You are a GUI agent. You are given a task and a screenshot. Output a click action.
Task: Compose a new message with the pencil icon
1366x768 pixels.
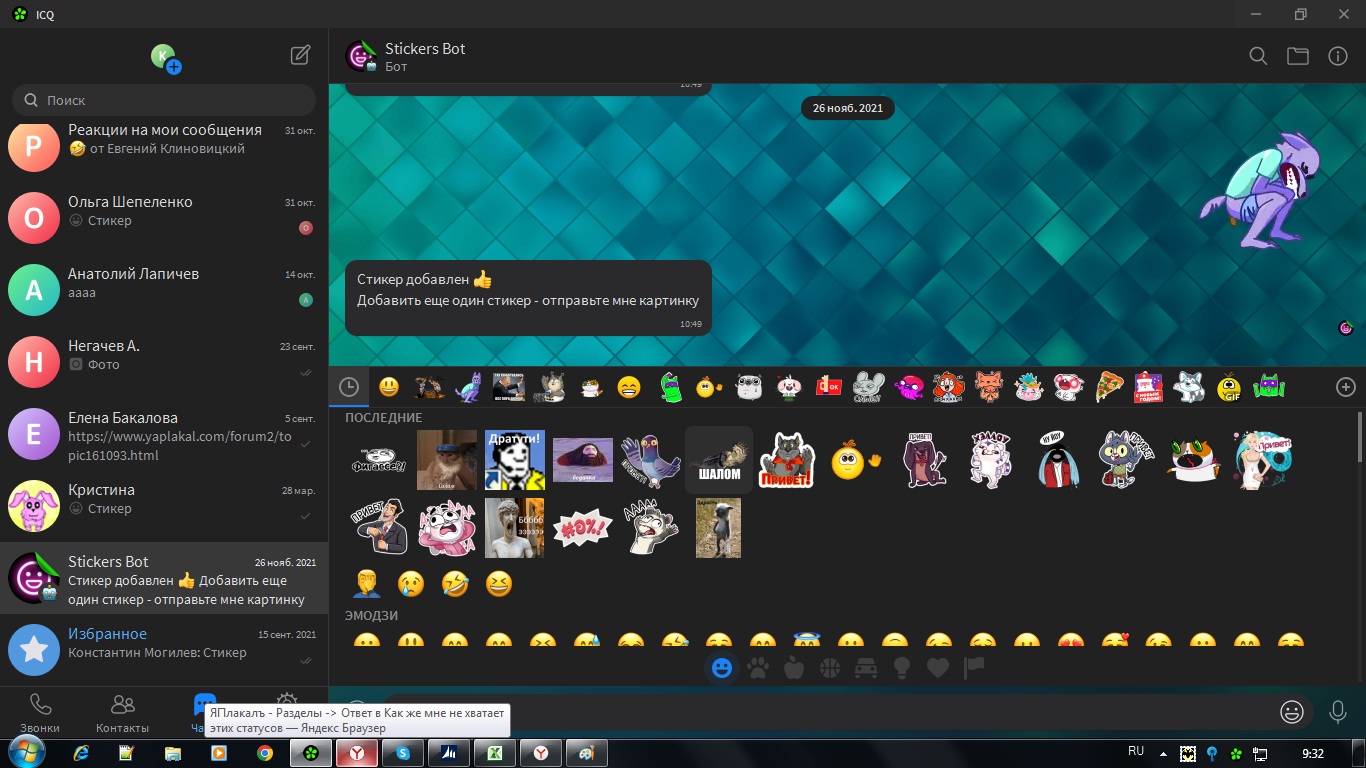pos(300,55)
